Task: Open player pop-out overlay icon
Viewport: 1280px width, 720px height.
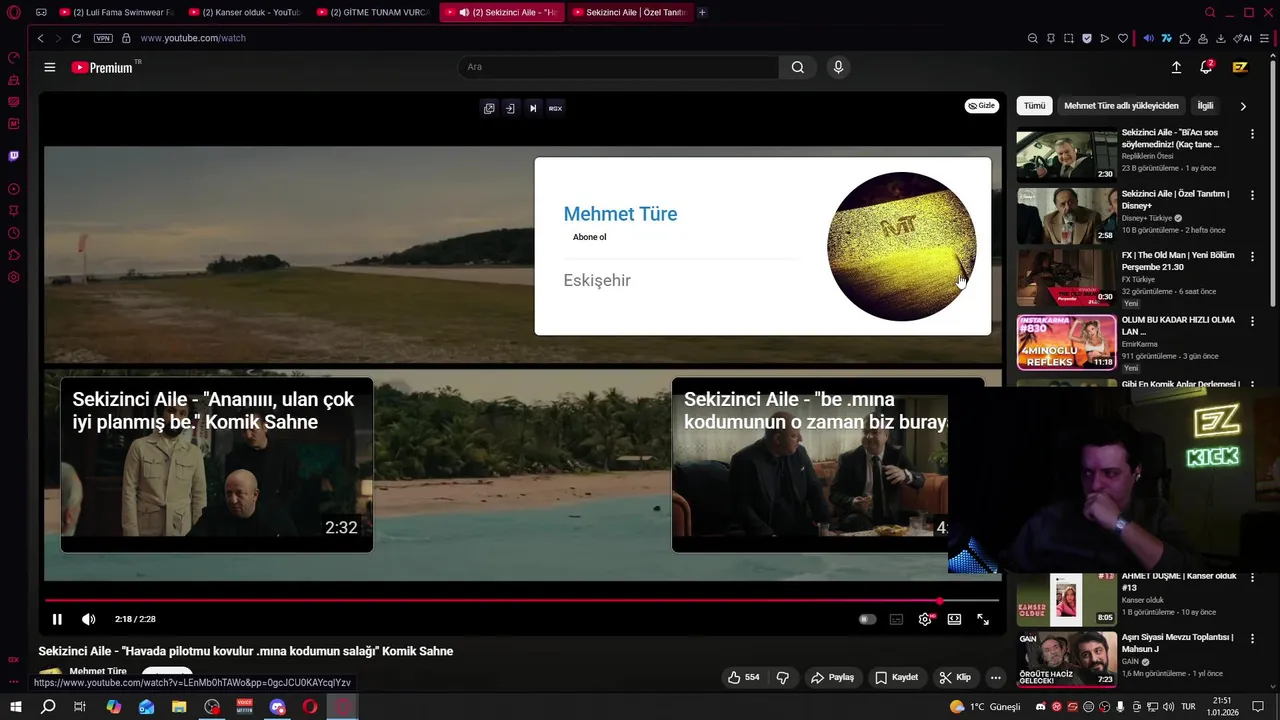Action: (489, 108)
